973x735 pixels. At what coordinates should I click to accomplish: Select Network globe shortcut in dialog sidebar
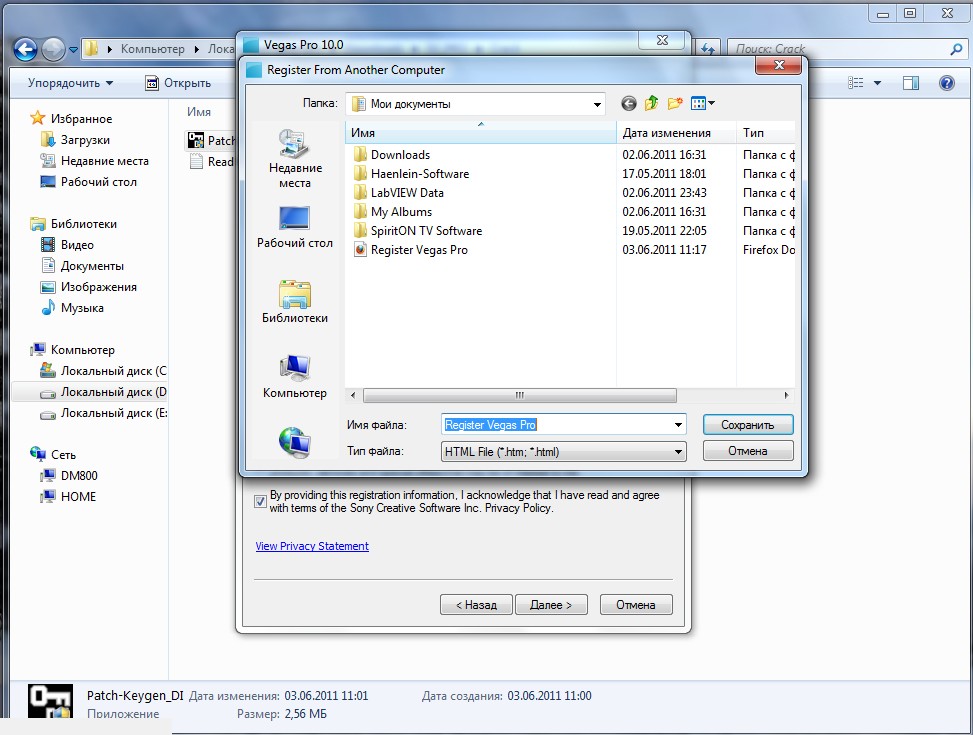coord(295,442)
